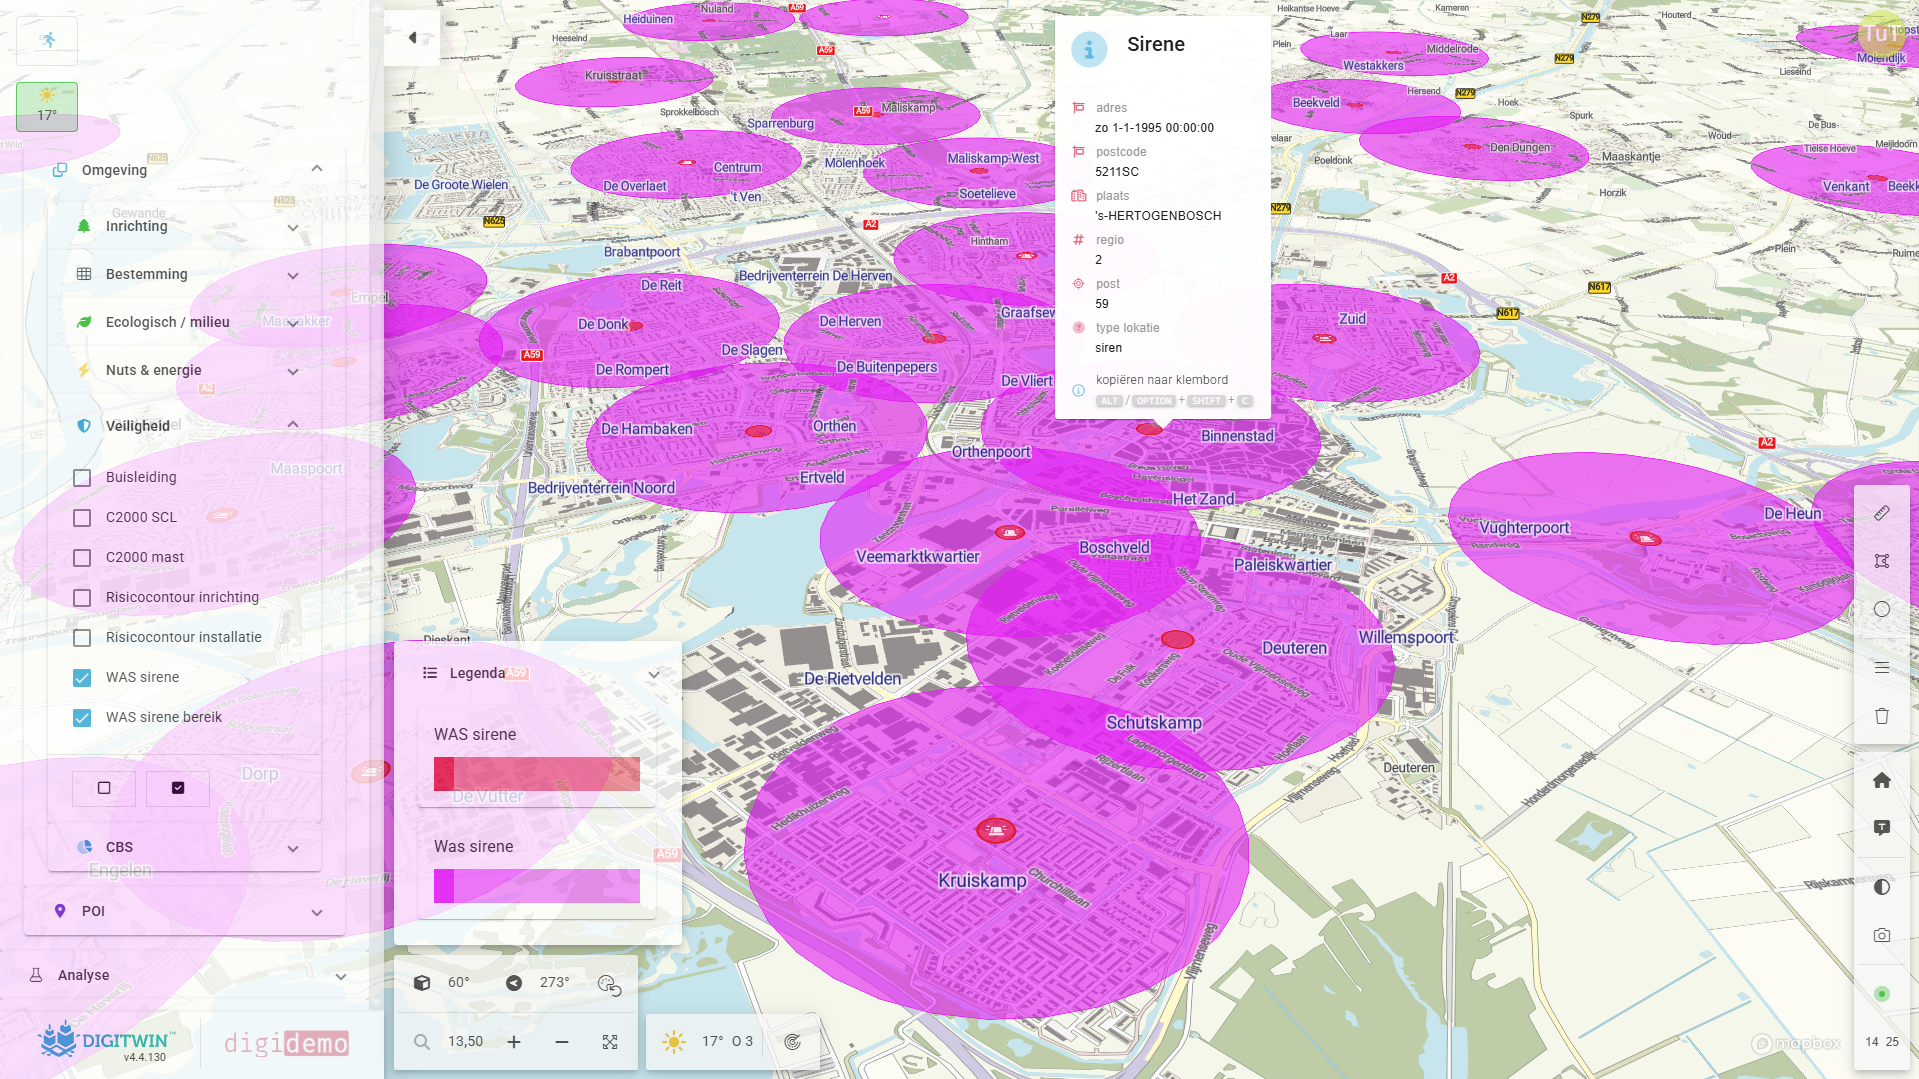Disable the WAS sirene checkbox
The width and height of the screenshot is (1919, 1079).
[x=81, y=677]
